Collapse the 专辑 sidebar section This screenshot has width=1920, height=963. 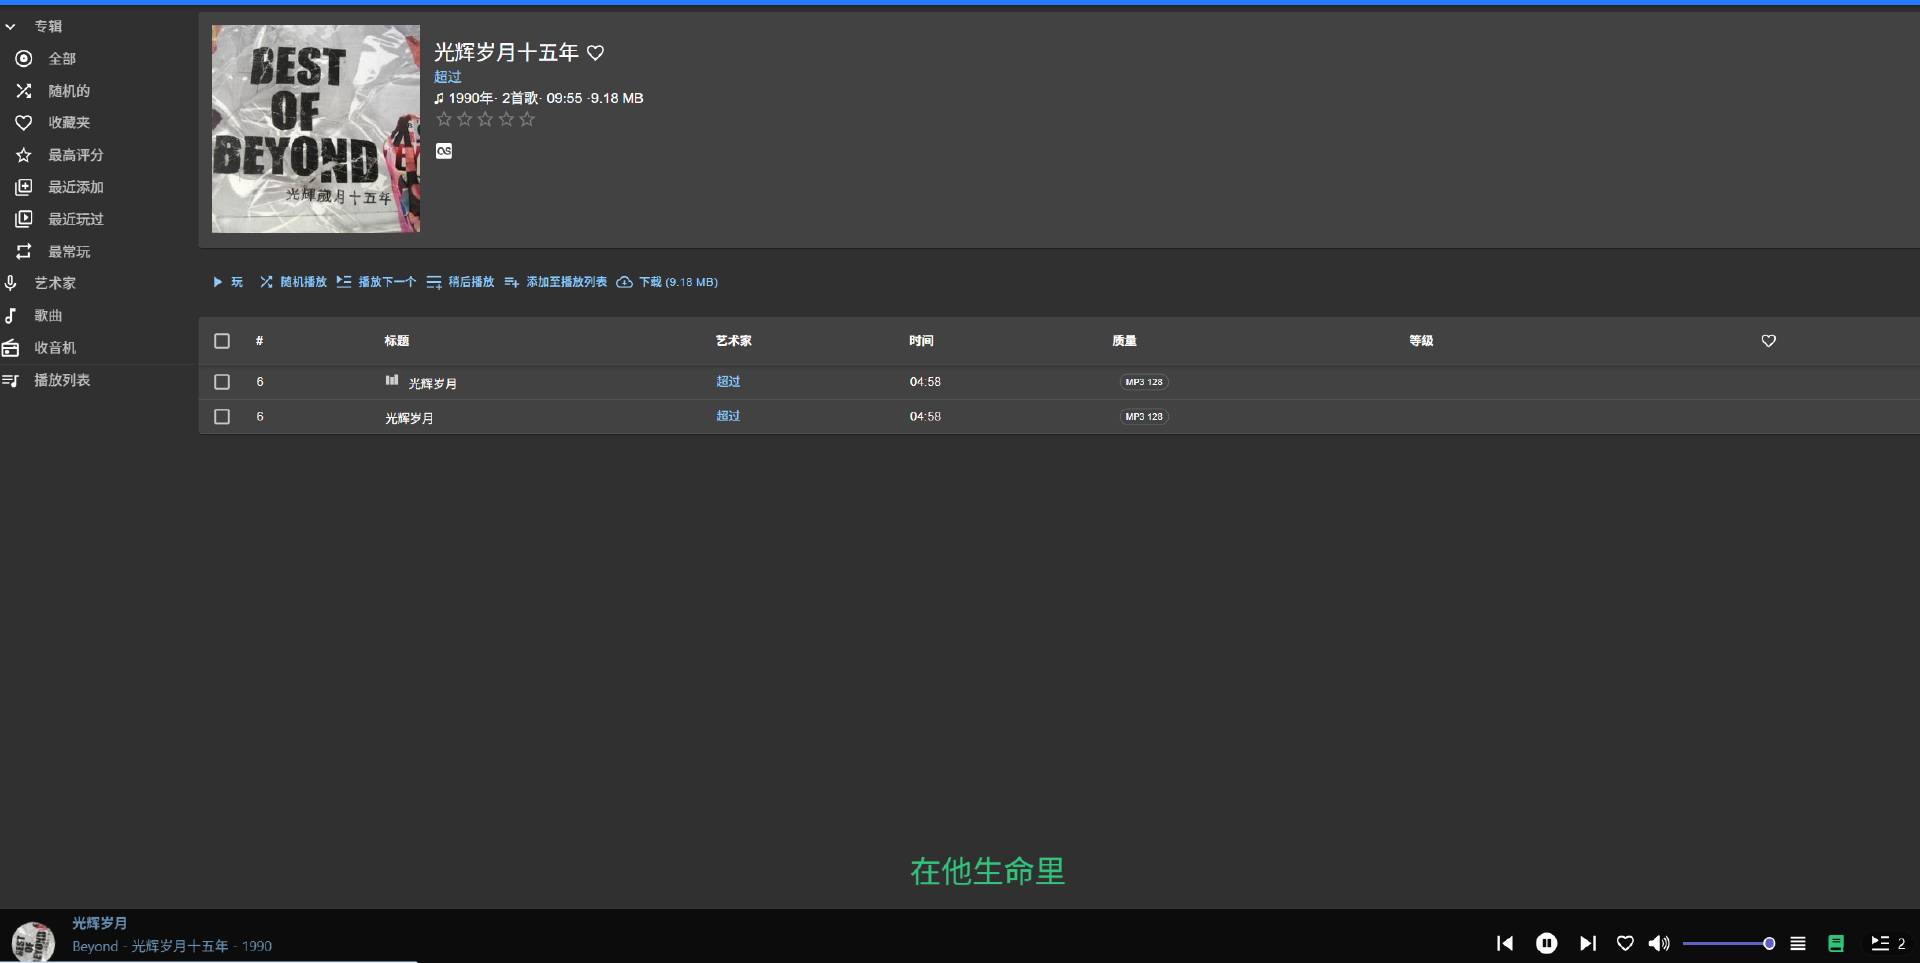point(11,26)
